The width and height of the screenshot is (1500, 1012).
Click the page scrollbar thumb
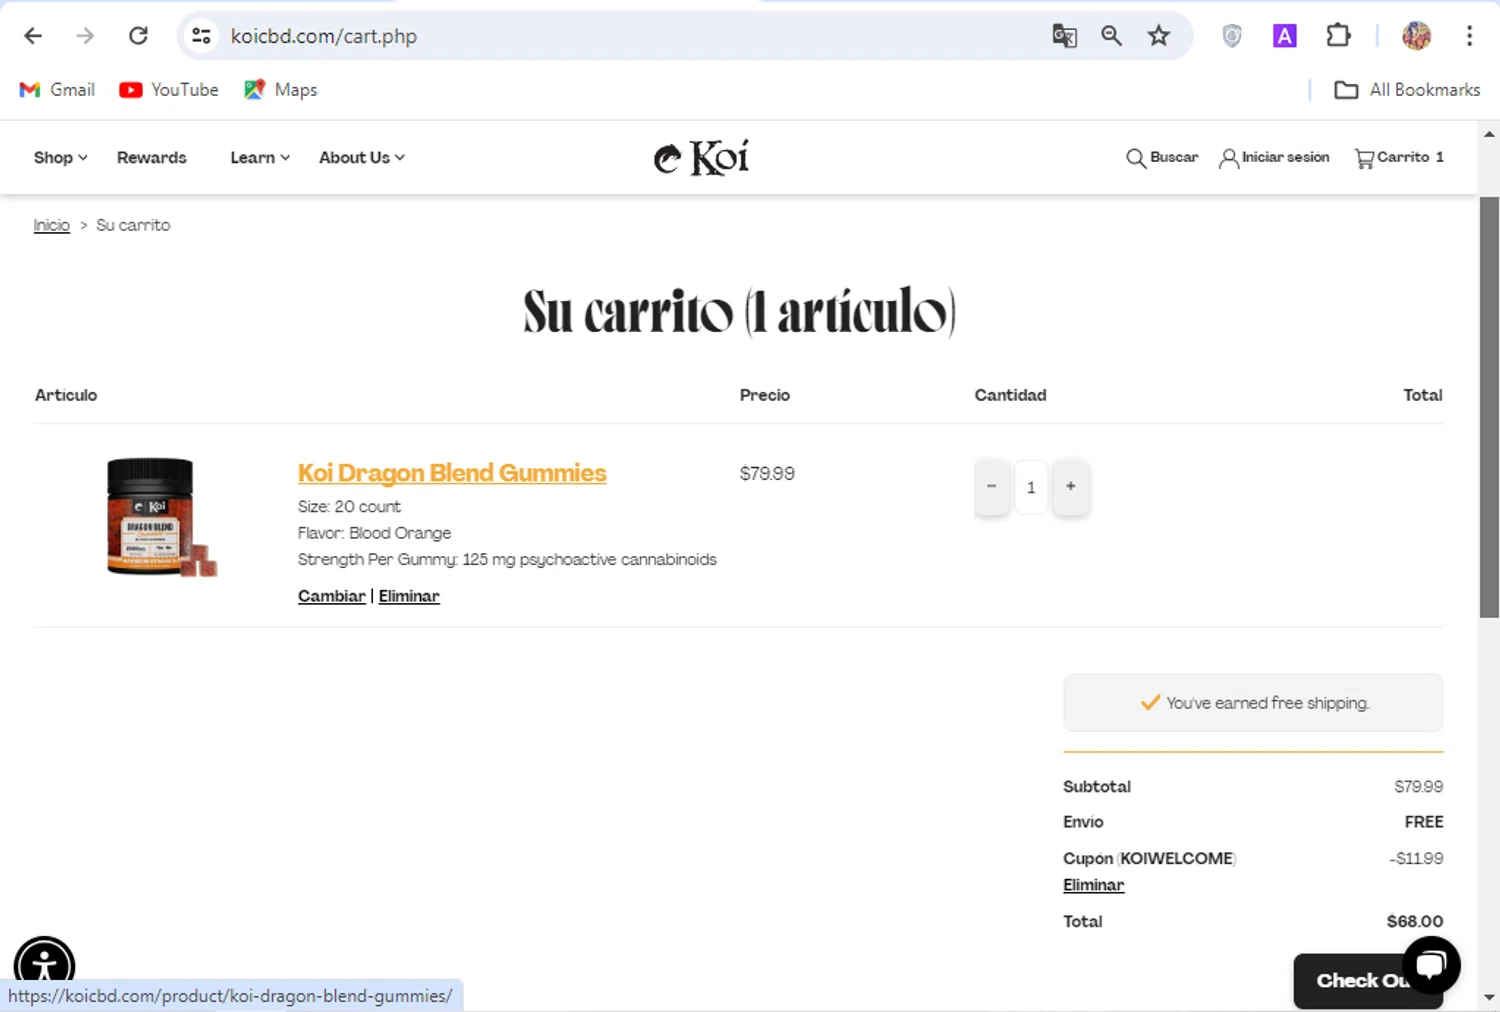1489,407
